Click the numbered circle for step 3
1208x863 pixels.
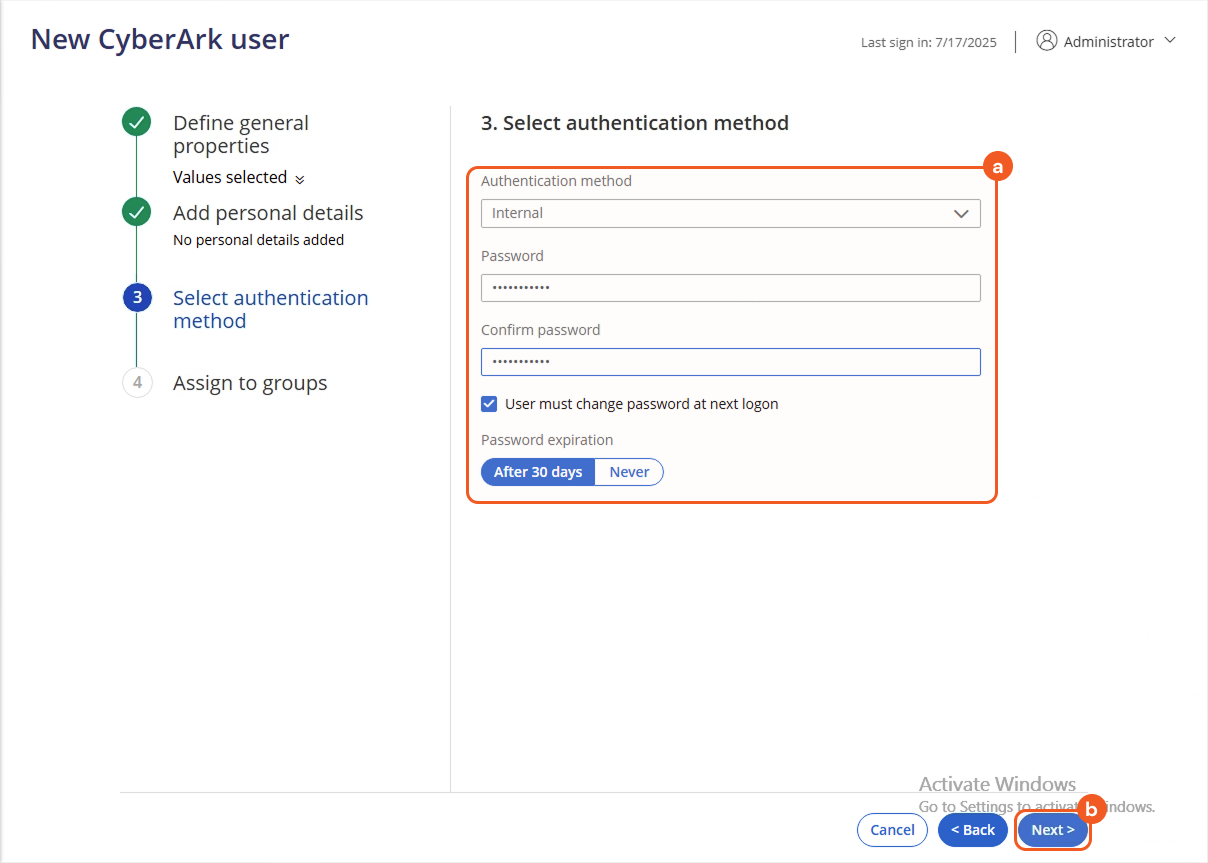pos(136,297)
